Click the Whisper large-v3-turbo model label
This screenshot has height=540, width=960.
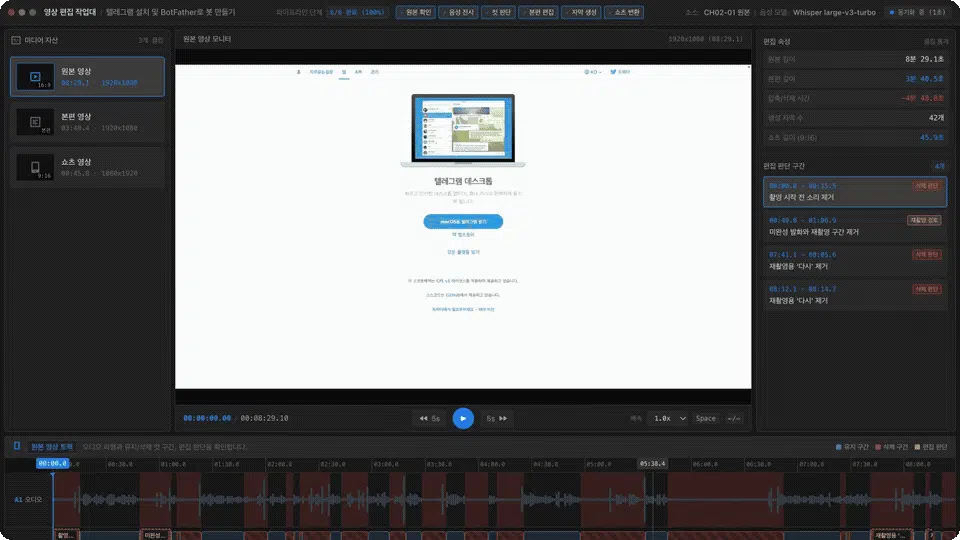(834, 12)
